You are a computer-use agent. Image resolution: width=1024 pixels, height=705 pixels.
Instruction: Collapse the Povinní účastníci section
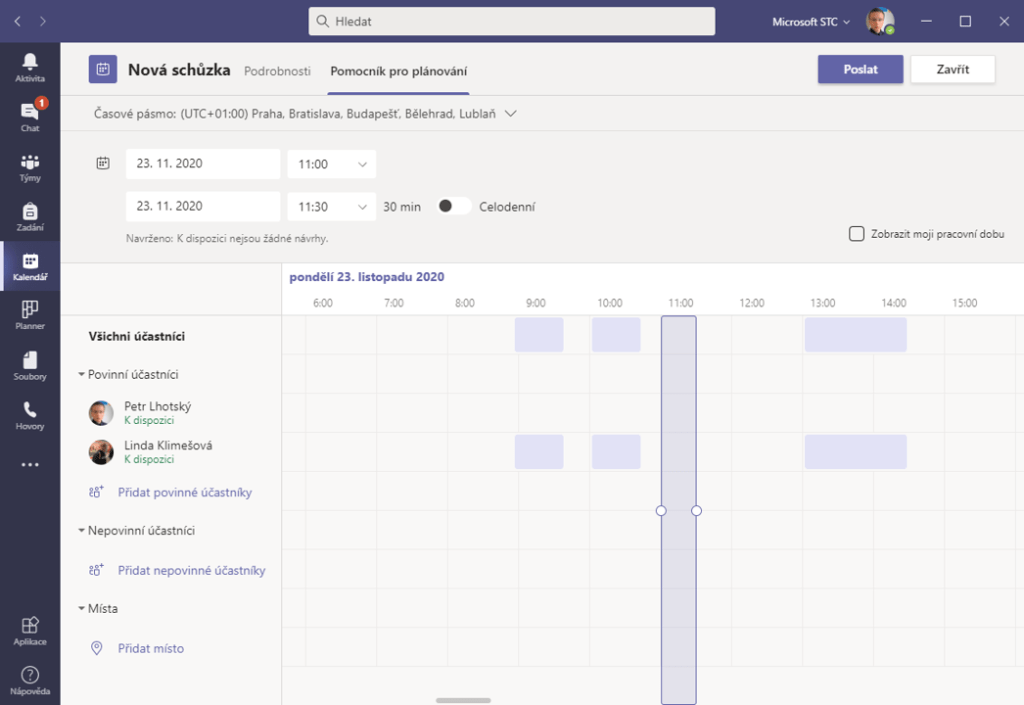click(x=82, y=375)
